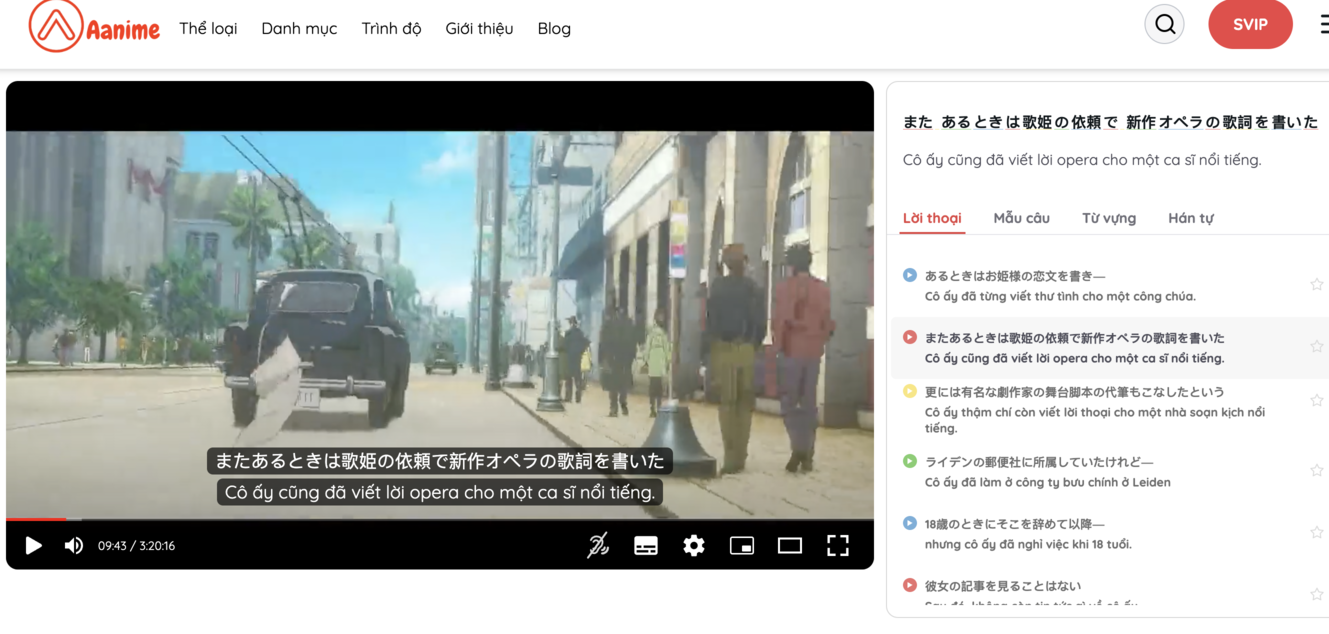Open the Thể loại menu
Image resolution: width=1329 pixels, height=634 pixels.
[x=206, y=28]
